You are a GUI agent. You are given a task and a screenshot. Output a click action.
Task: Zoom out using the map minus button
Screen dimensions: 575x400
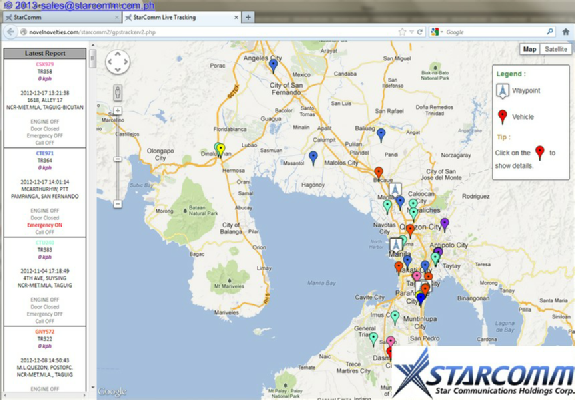click(x=117, y=203)
